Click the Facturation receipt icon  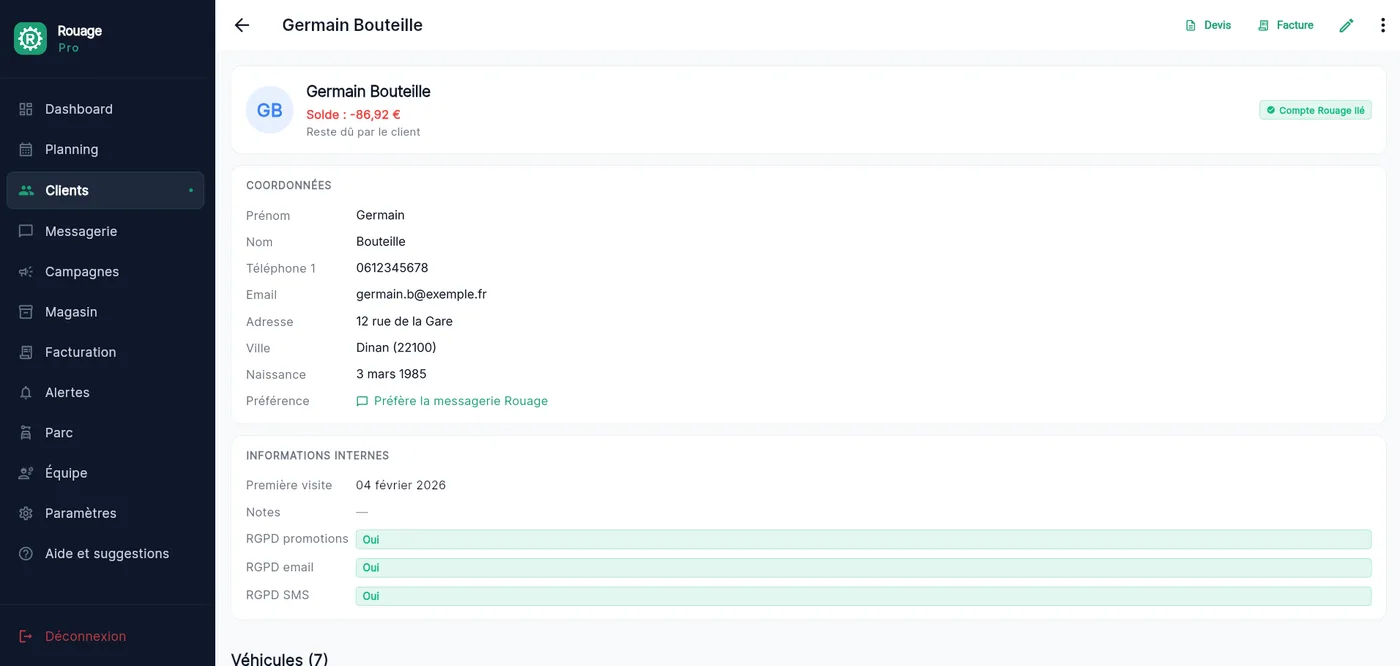click(x=26, y=352)
